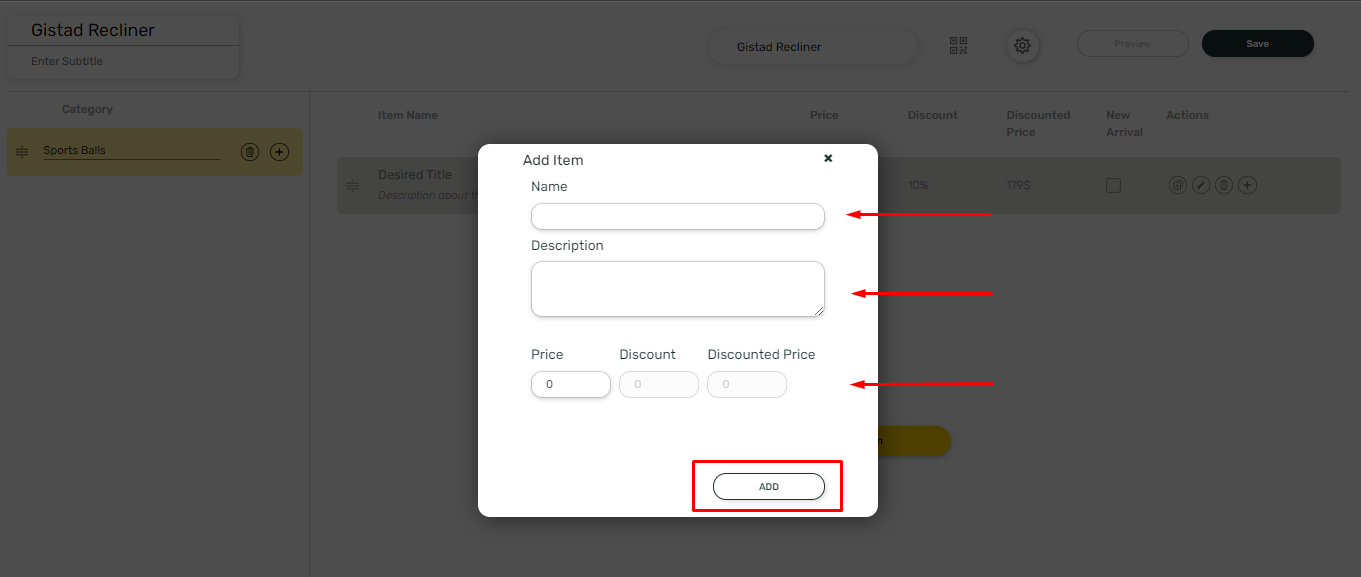This screenshot has width=1361, height=577.
Task: Select the duplicate icon for Desired Title item
Action: coord(1177,184)
